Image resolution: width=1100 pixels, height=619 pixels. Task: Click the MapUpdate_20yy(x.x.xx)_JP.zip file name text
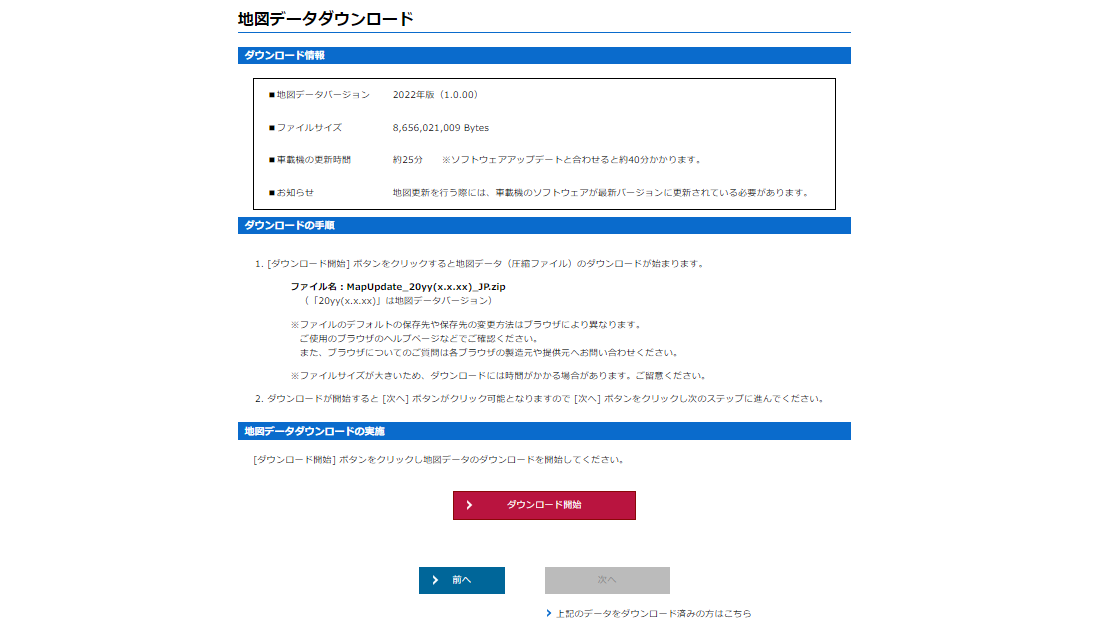coord(398,287)
